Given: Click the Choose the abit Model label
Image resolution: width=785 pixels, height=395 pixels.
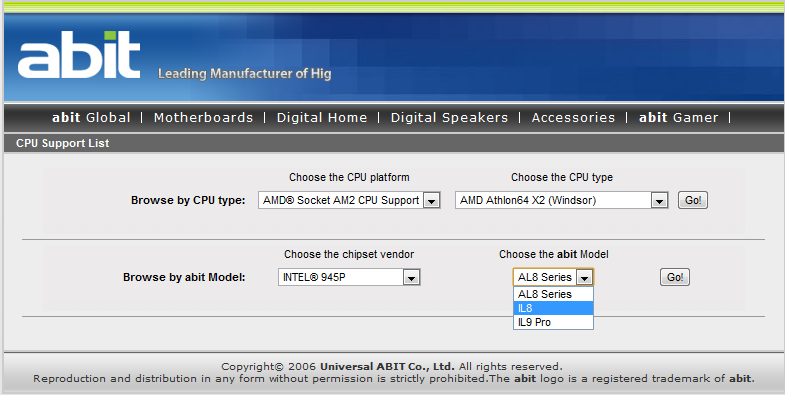Looking at the screenshot, I should (554, 254).
